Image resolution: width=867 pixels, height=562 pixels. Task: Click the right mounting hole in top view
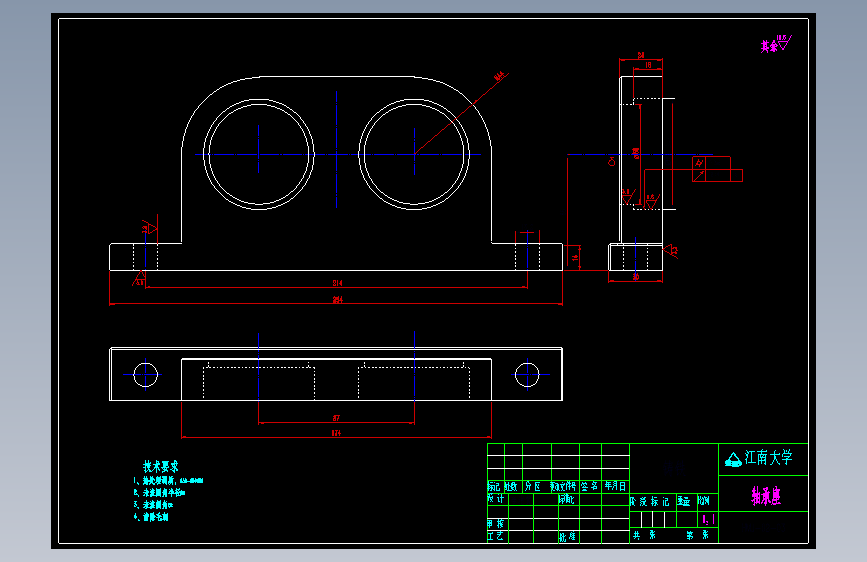pos(527,374)
